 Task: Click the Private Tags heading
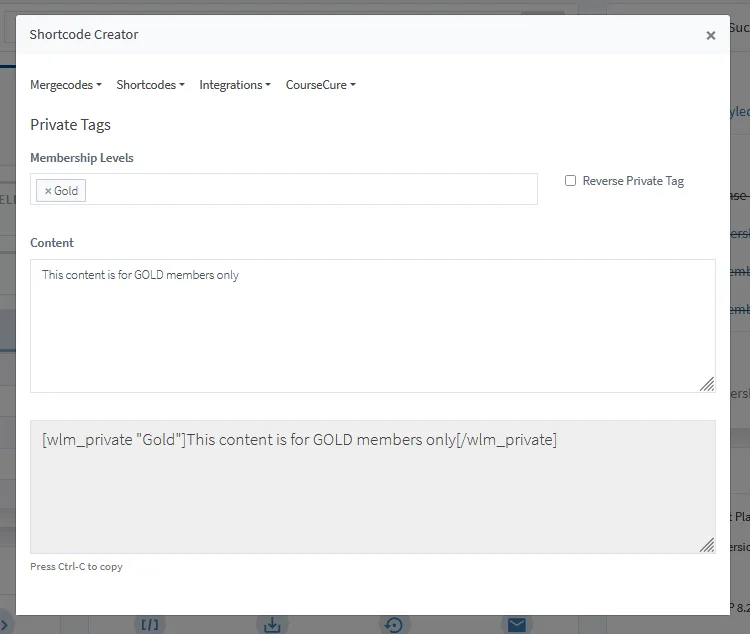coord(70,125)
